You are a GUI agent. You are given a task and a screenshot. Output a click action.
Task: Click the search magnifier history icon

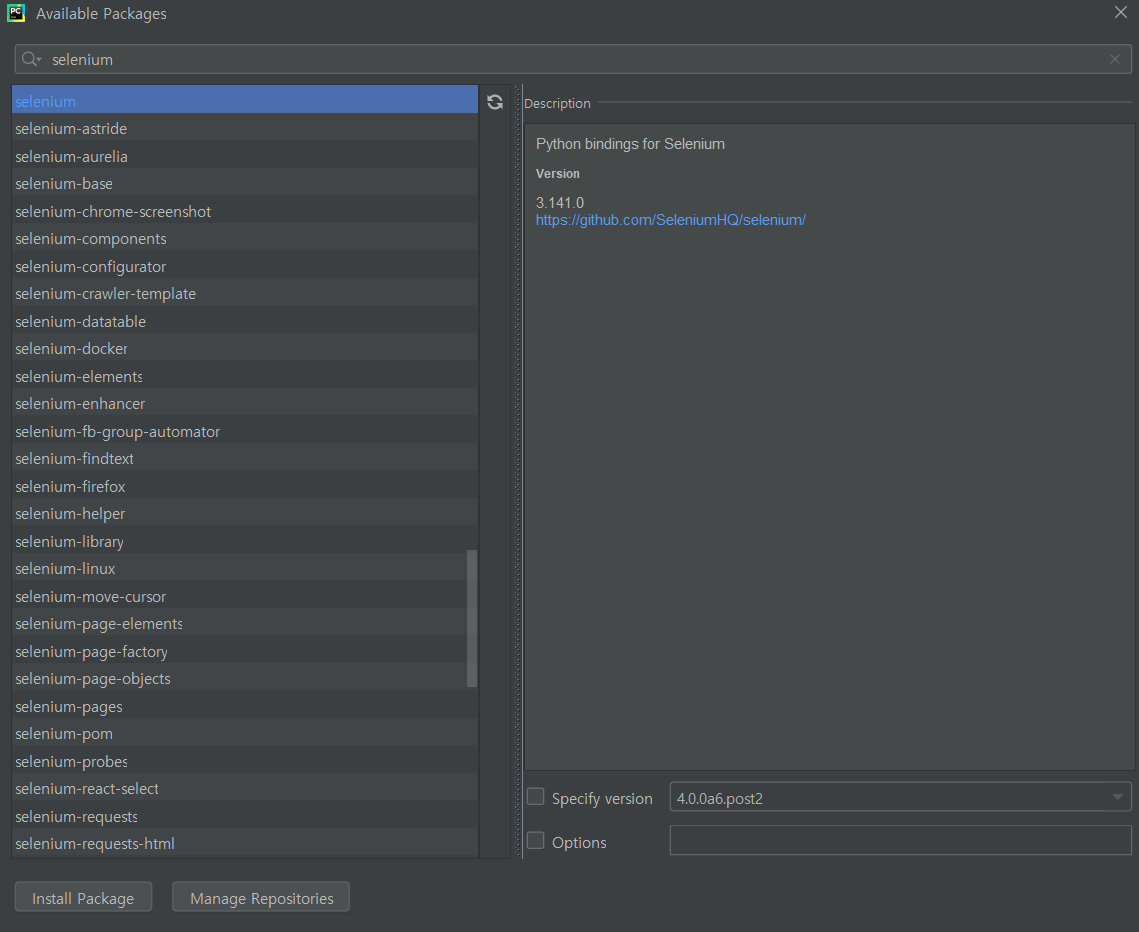pos(31,59)
